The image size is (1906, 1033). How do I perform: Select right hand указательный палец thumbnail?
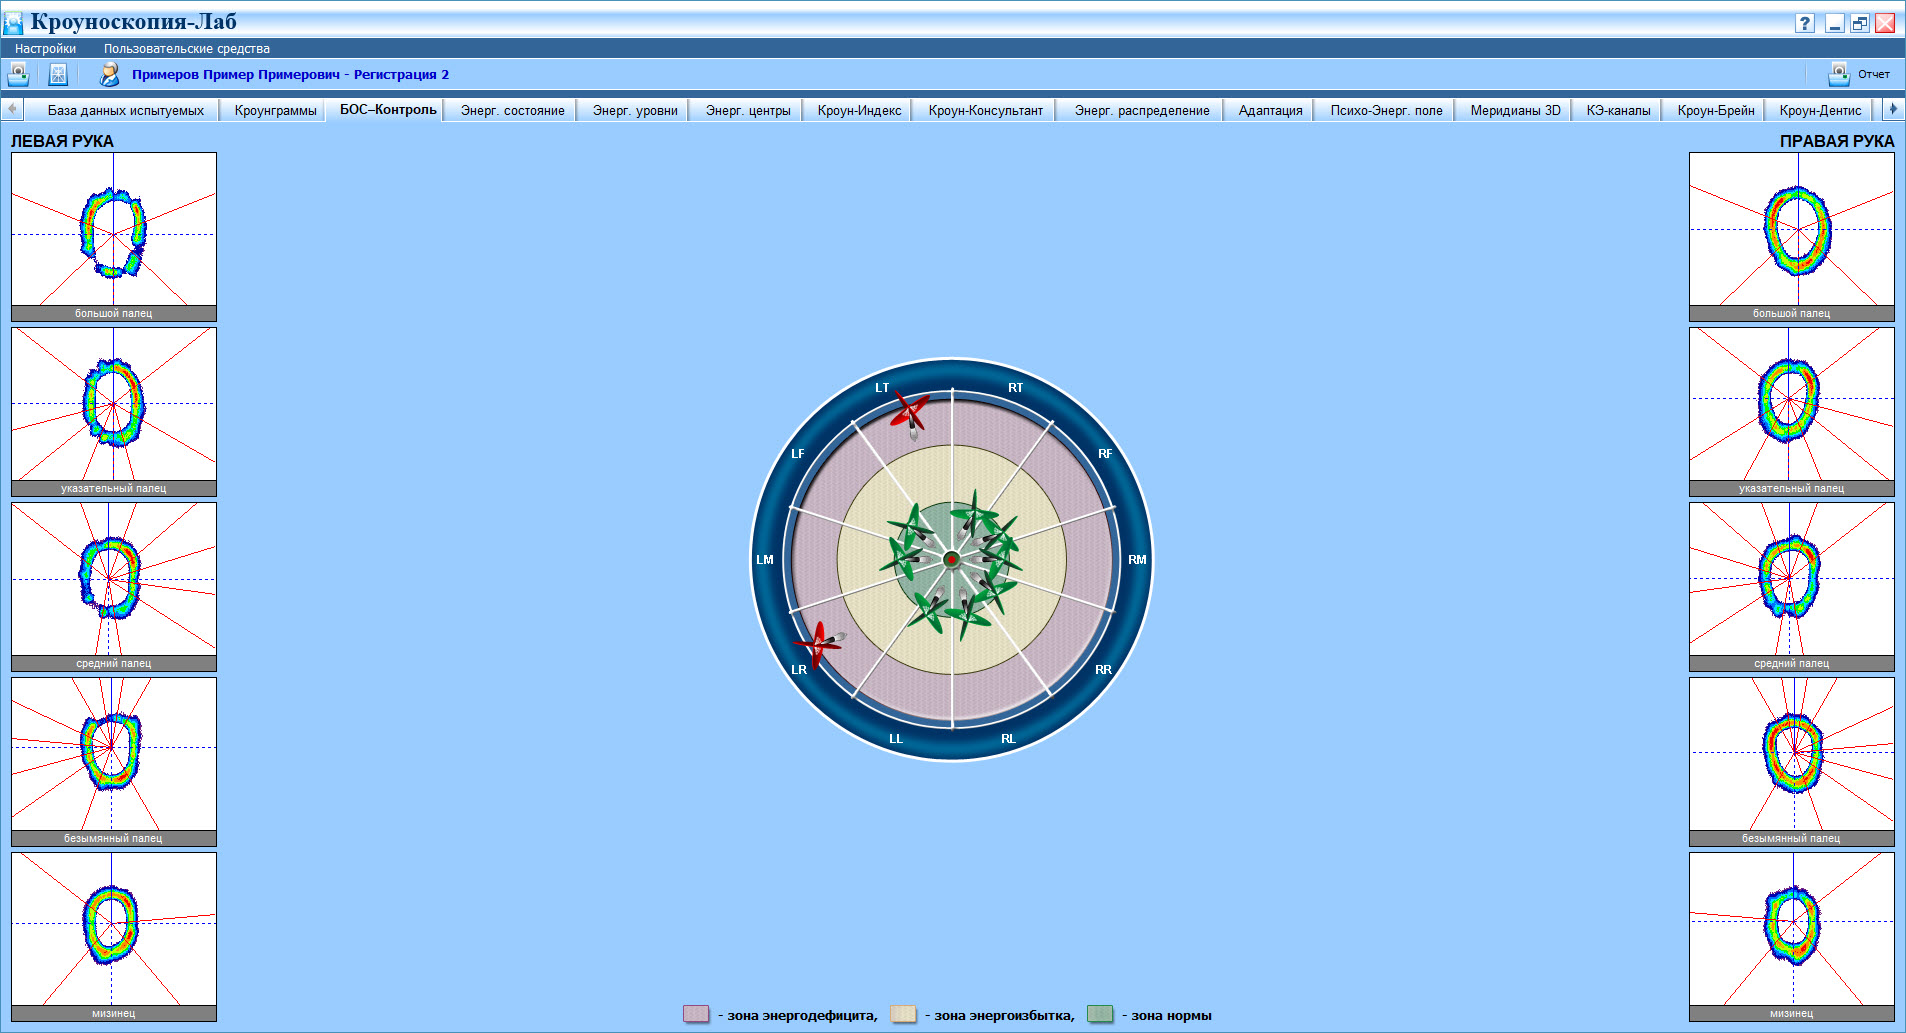[x=1792, y=412]
